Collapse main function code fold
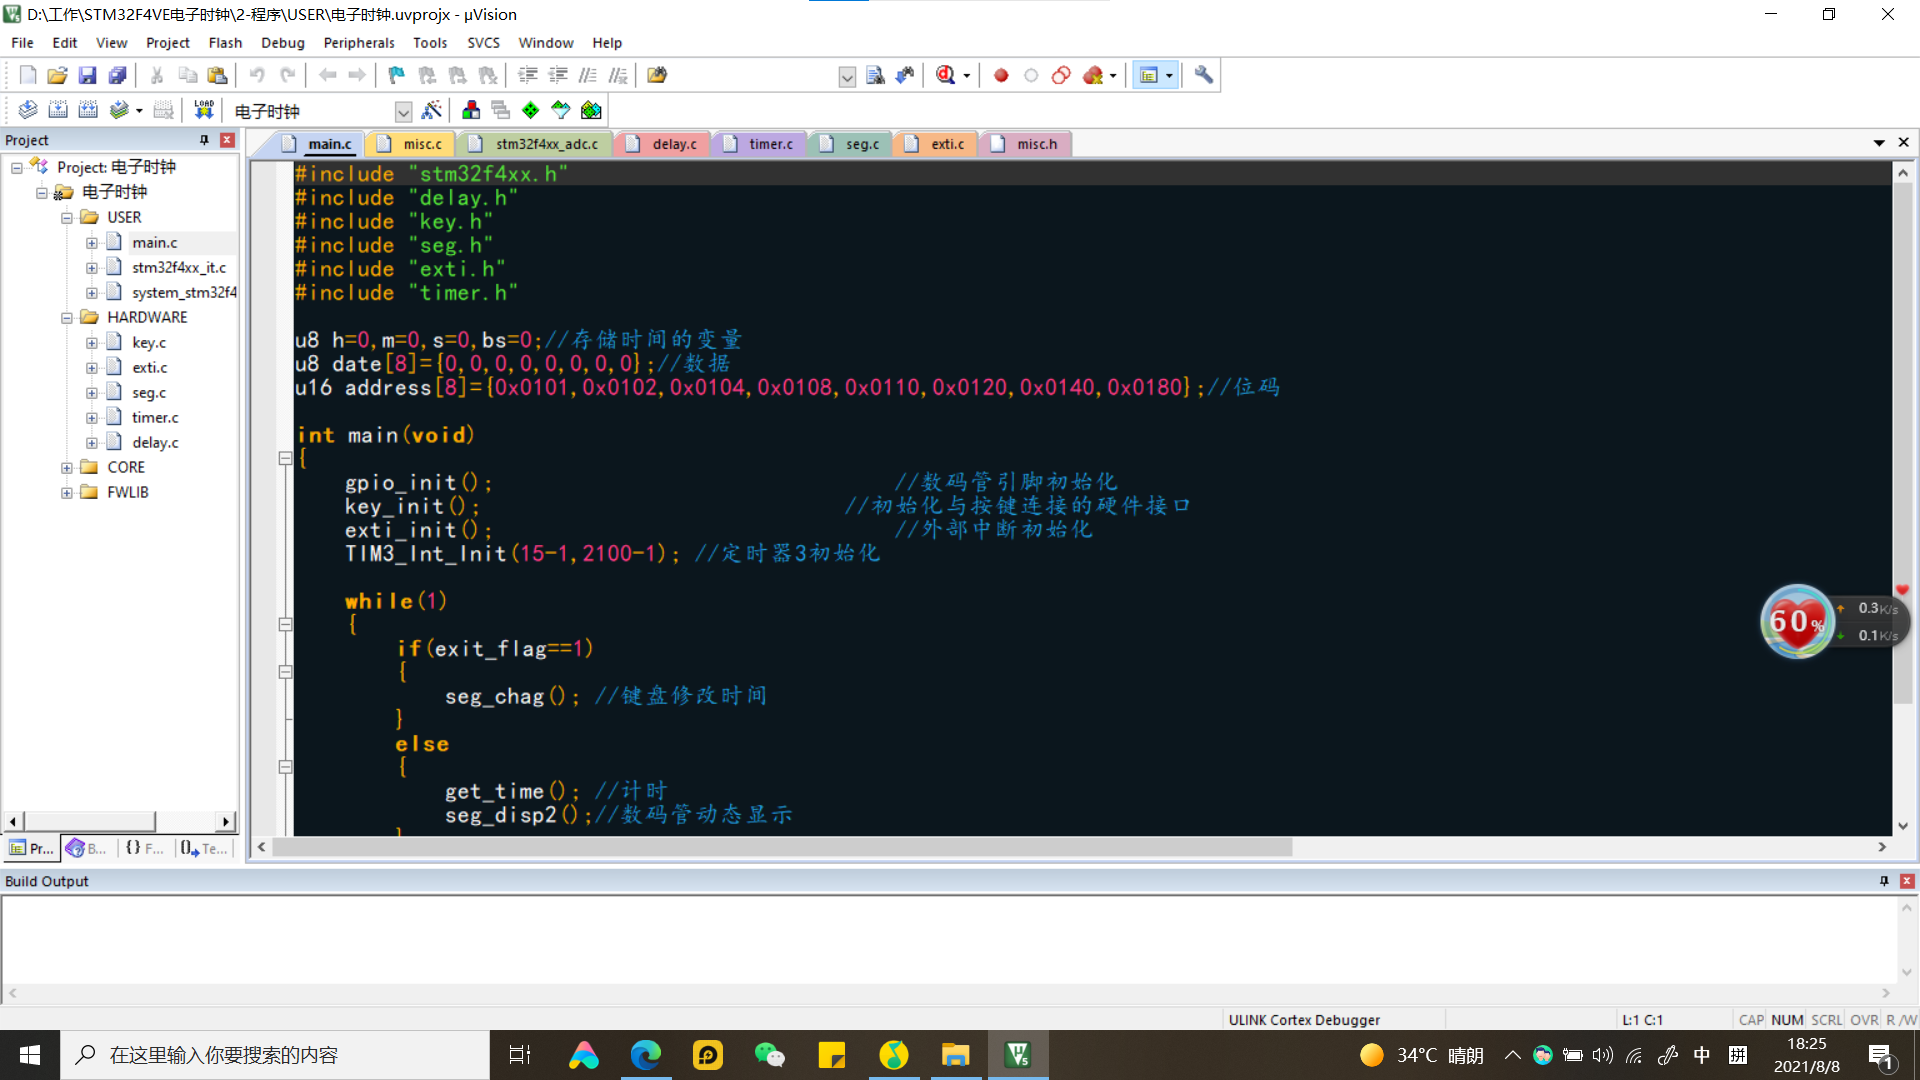Viewport: 1920px width, 1080px height. pos(285,458)
